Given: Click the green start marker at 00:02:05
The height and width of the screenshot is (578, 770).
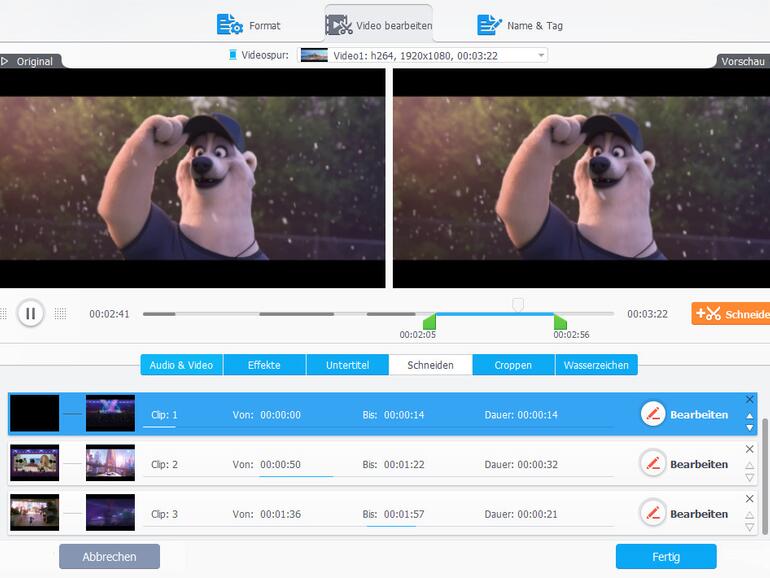Looking at the screenshot, I should click(x=429, y=322).
